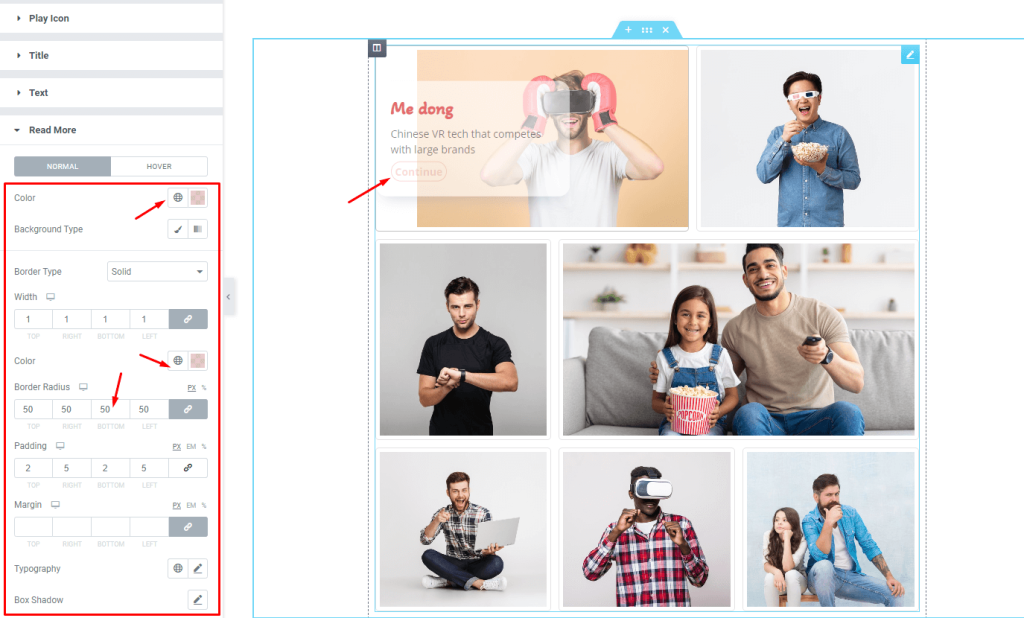Viewport: 1024px width, 618px height.
Task: Select percent unit for Margin
Action: coord(204,506)
